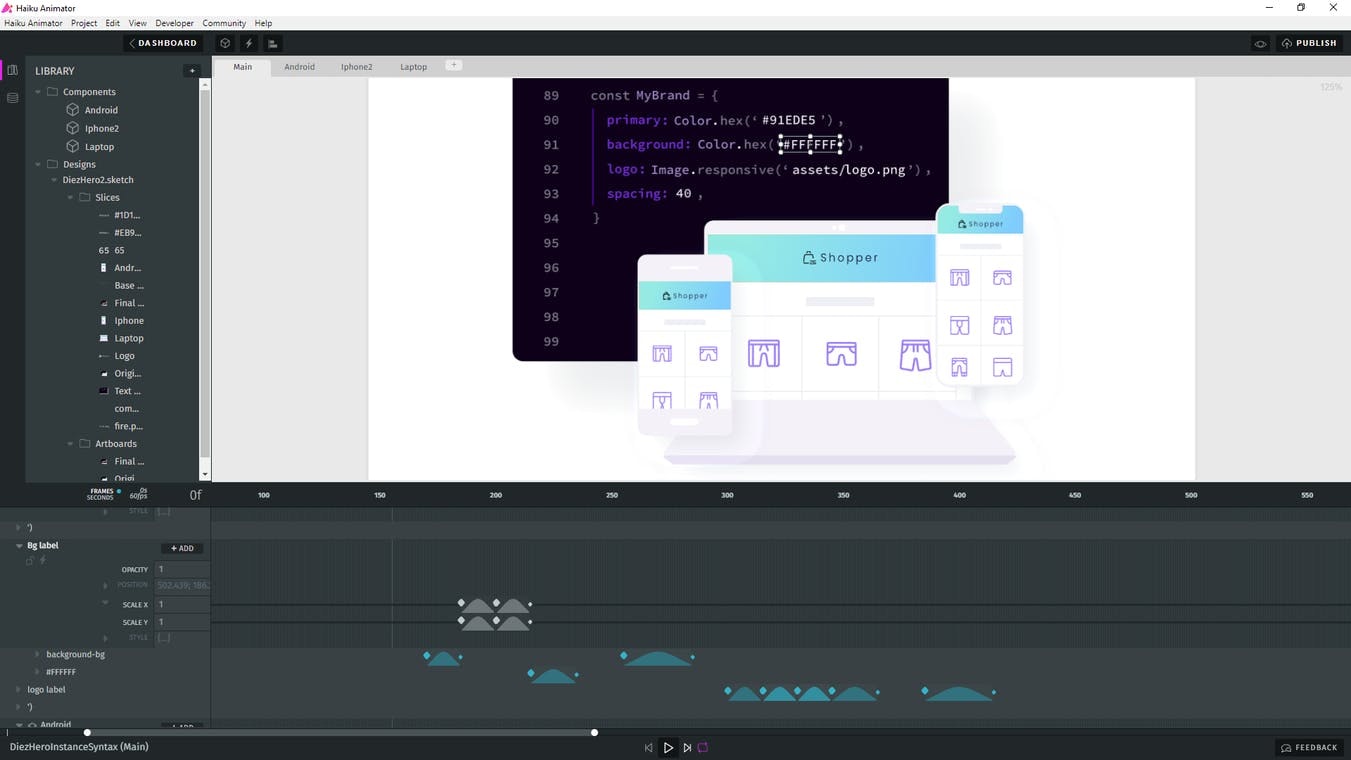1351x760 pixels.
Task: Switch to the Android tab
Action: 299,66
